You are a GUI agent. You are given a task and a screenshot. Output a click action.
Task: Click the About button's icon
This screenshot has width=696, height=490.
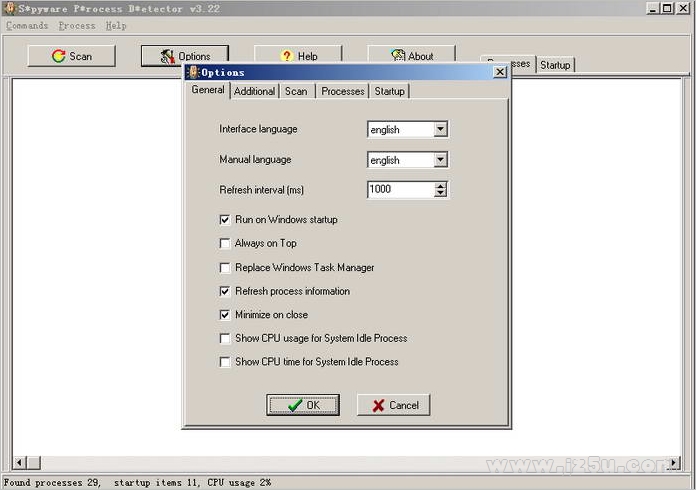coord(398,55)
